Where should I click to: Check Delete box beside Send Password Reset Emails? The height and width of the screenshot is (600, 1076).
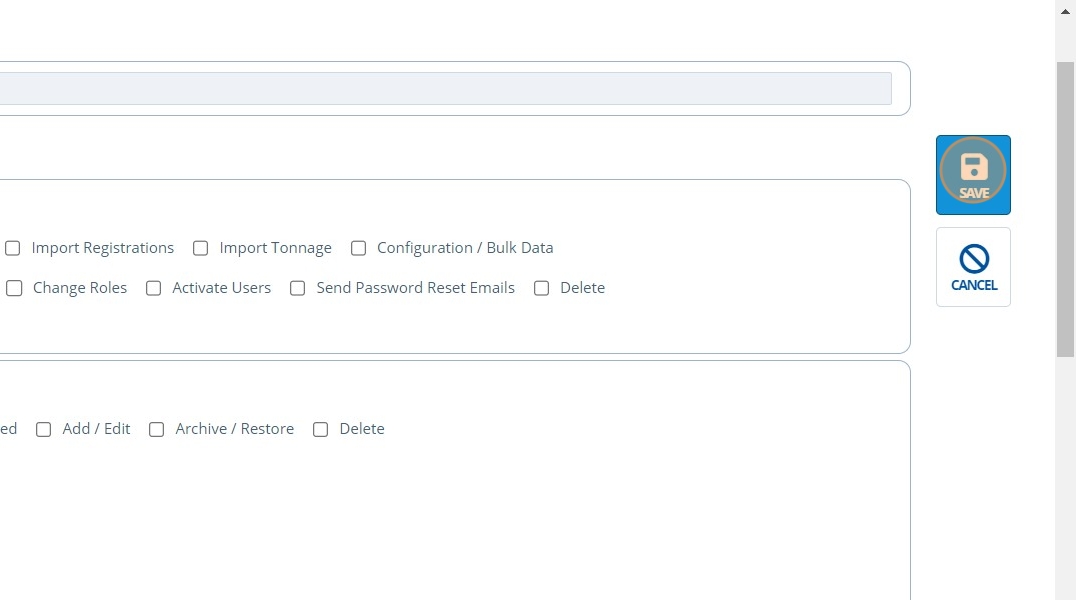point(542,288)
